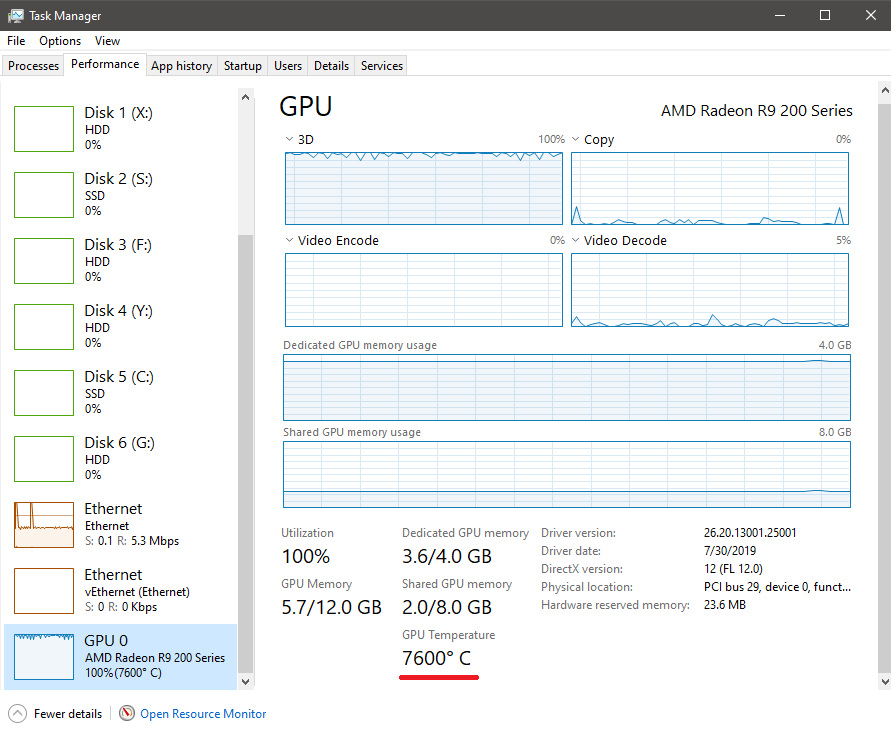The height and width of the screenshot is (731, 891).
Task: Open the Video Decode engine dropdown
Action: tap(576, 240)
